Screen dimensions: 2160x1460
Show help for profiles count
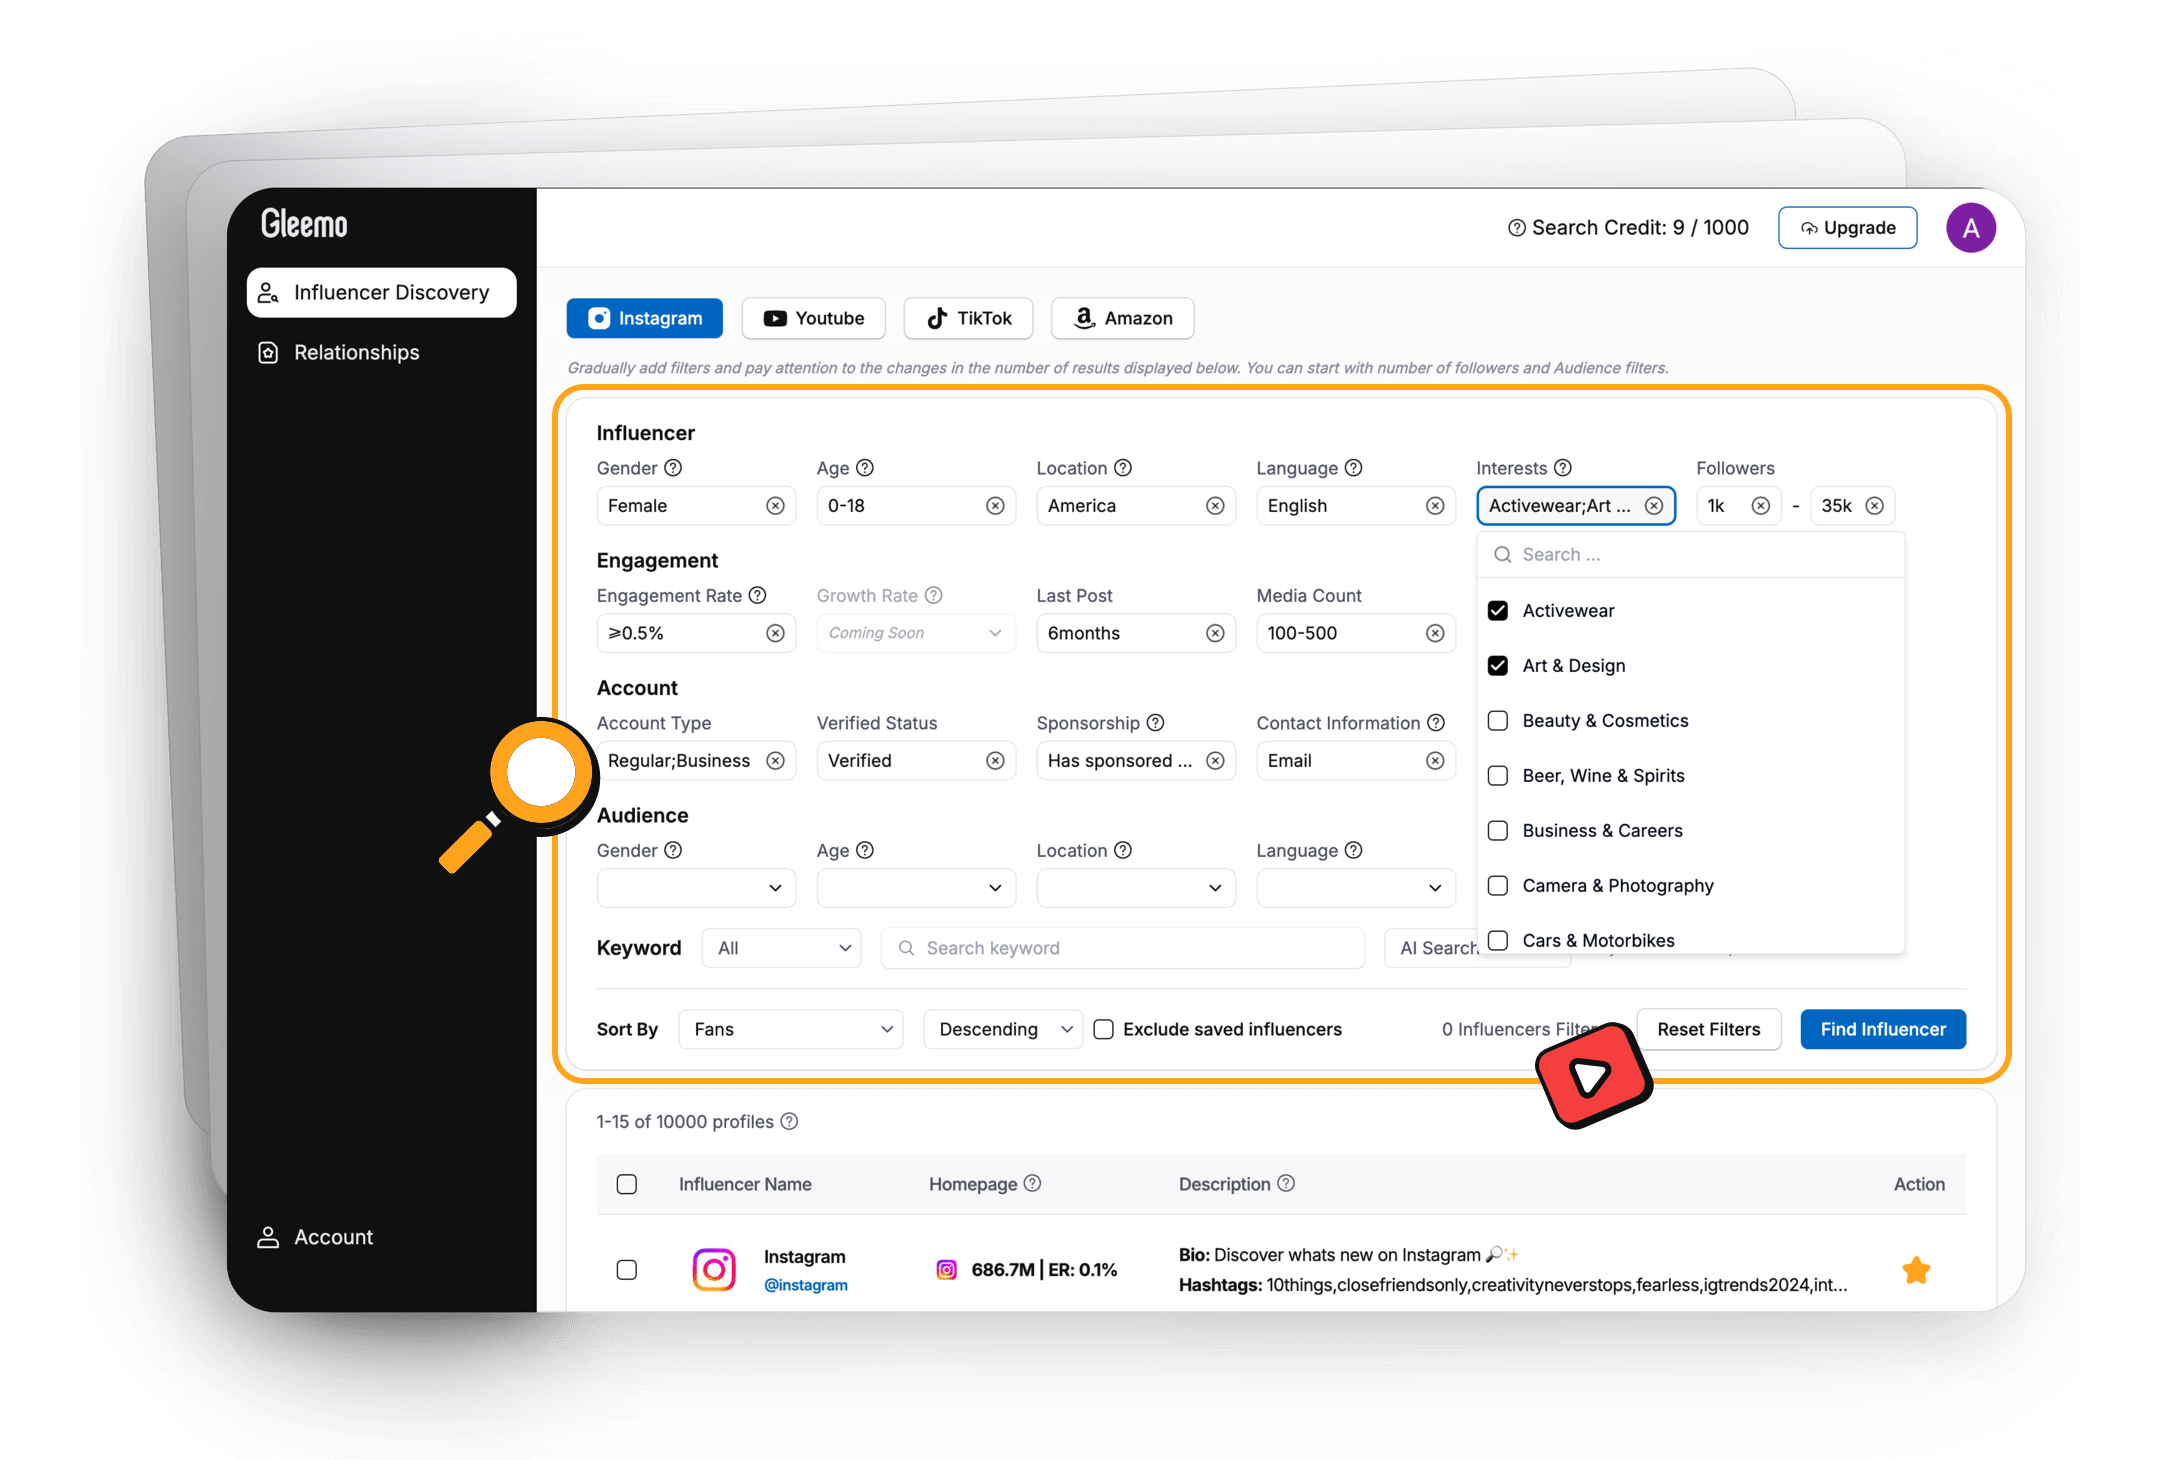tap(789, 1121)
